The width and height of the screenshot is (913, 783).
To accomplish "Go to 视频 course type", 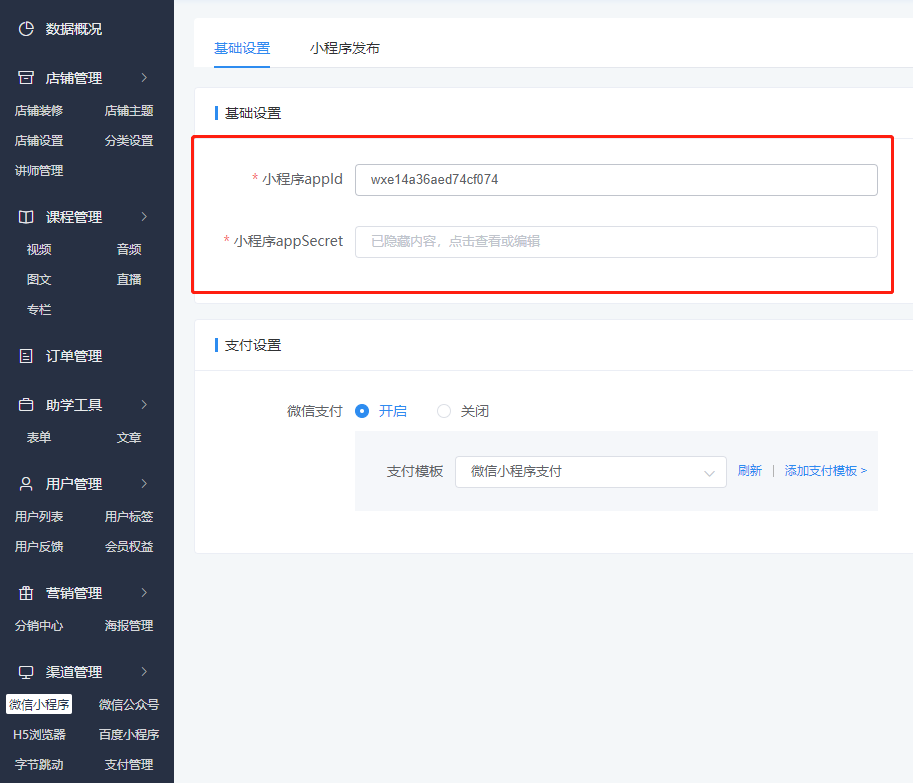I will pos(39,249).
